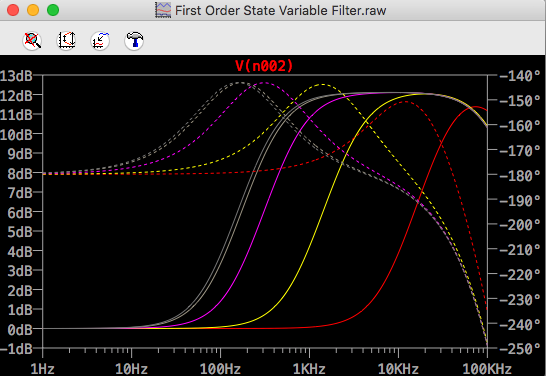Select the V(n002) trace label
Viewport: 546px width, 376px height.
click(x=264, y=65)
